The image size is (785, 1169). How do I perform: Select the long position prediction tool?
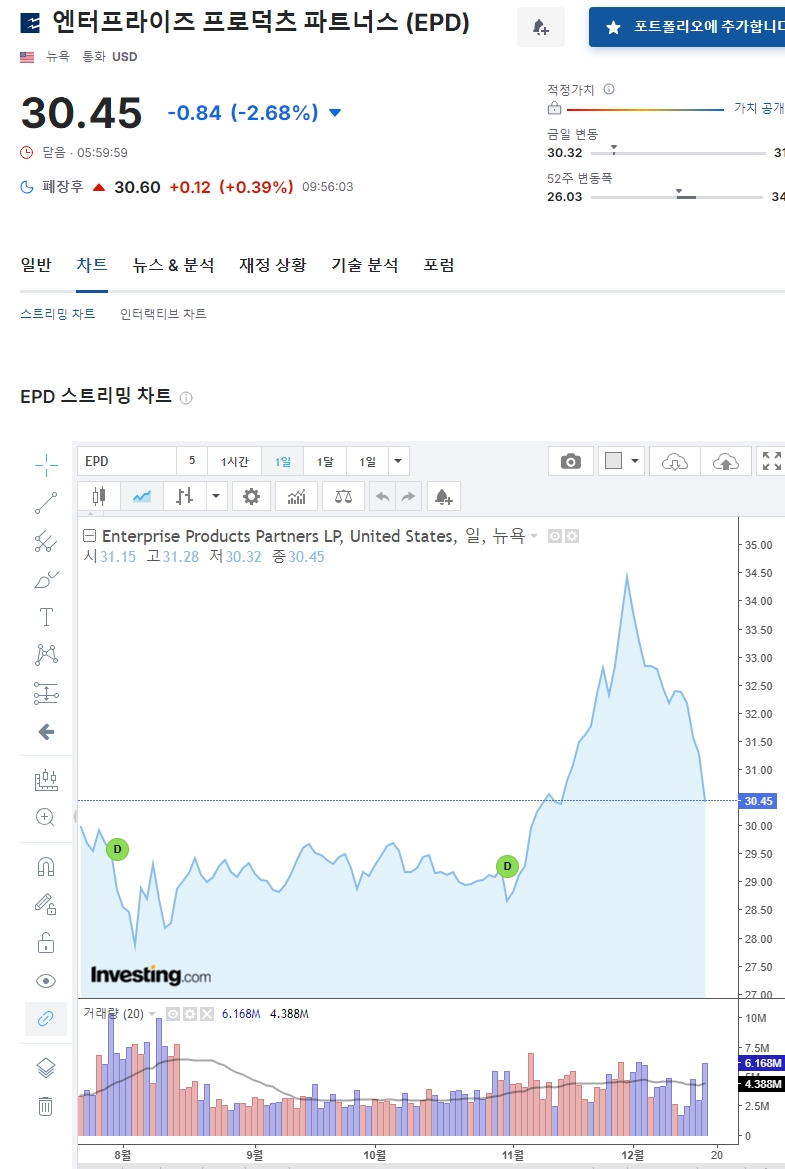click(x=46, y=693)
